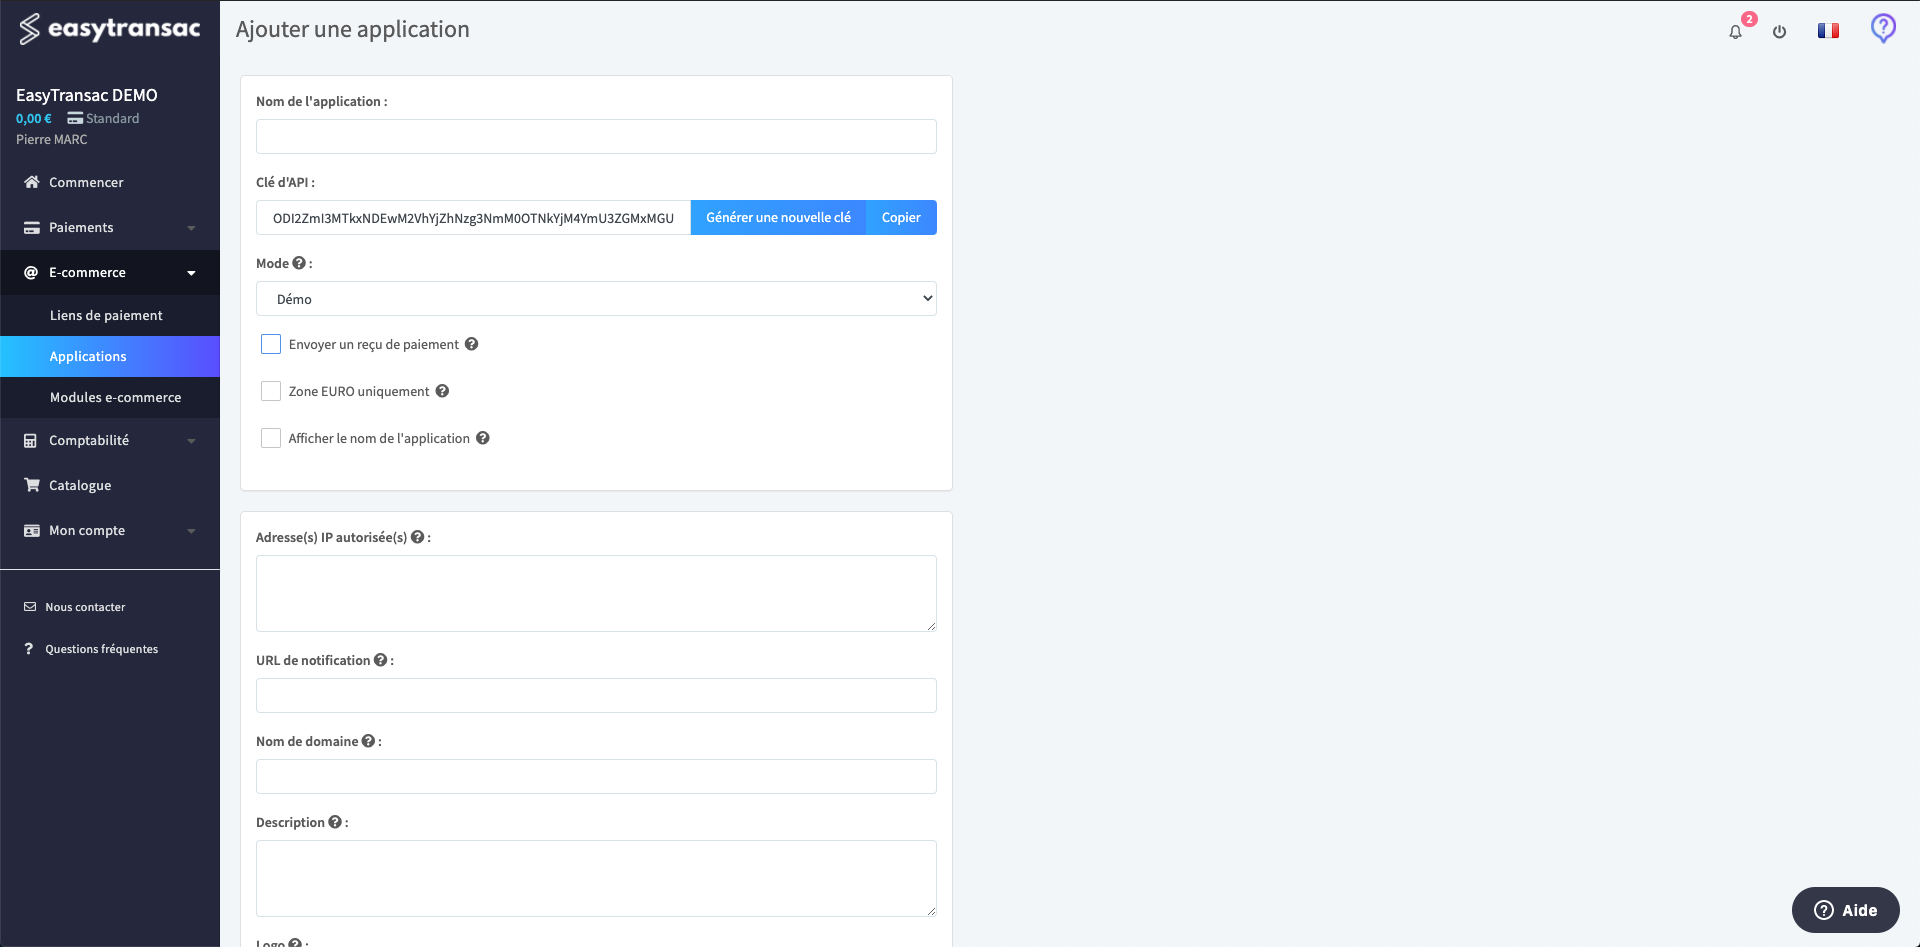
Task: Show help for Envoyer un reçu de paiement
Action: click(472, 344)
